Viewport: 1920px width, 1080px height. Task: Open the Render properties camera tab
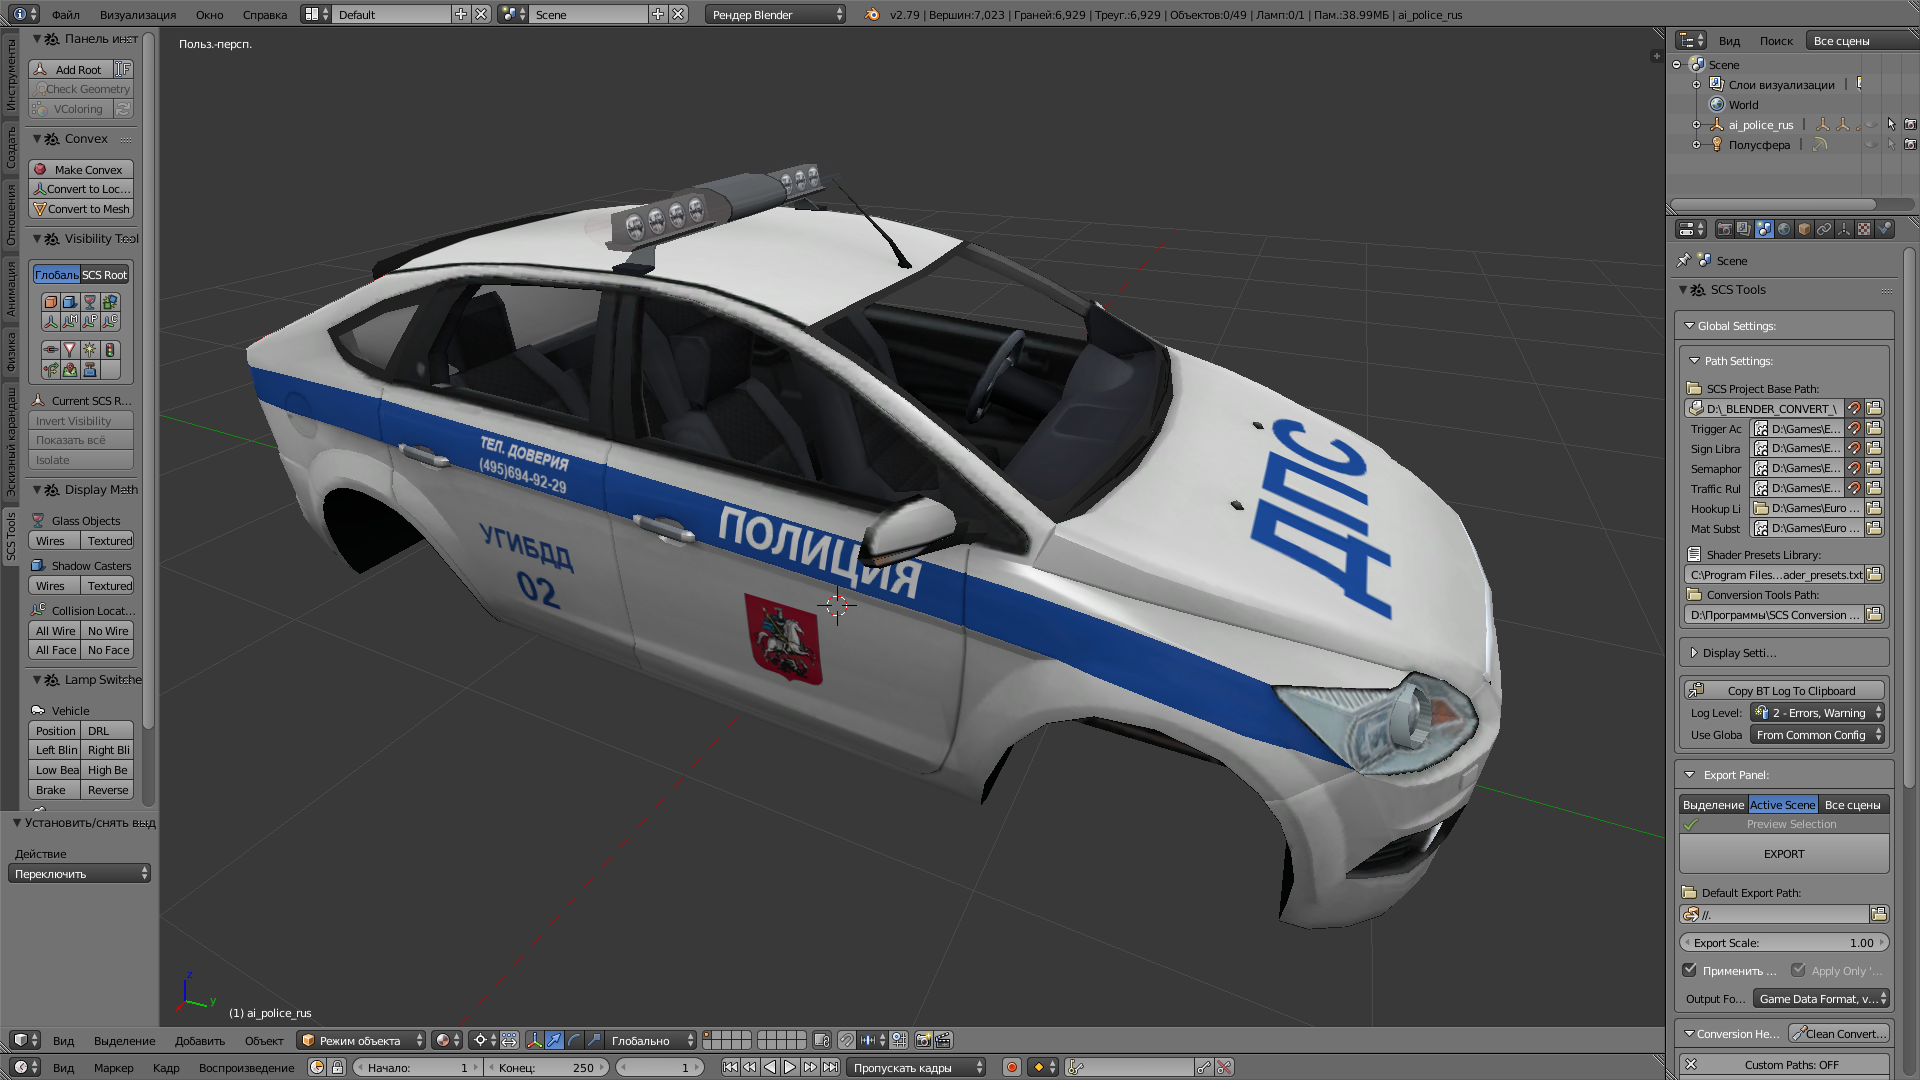pyautogui.click(x=1724, y=229)
